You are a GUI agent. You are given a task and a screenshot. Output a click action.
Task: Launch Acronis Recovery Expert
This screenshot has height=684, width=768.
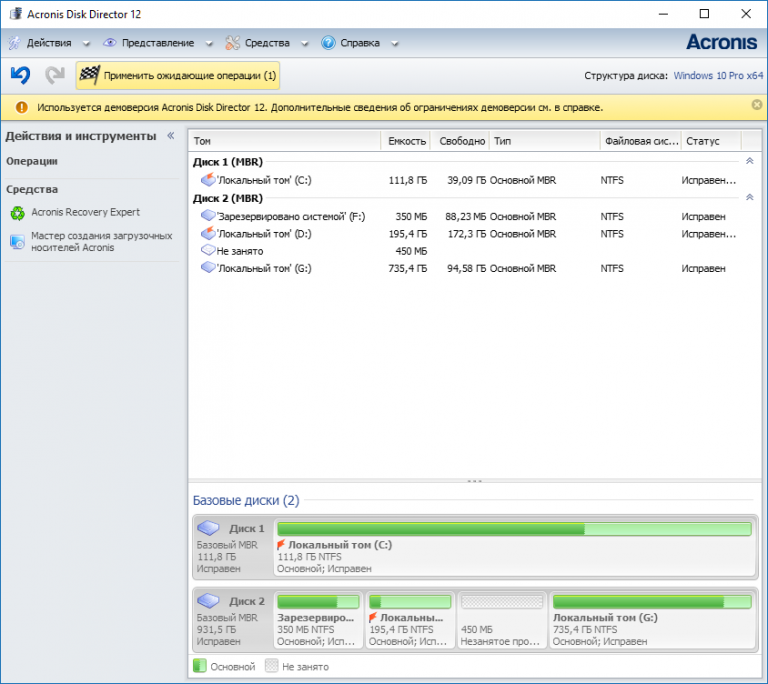point(85,212)
